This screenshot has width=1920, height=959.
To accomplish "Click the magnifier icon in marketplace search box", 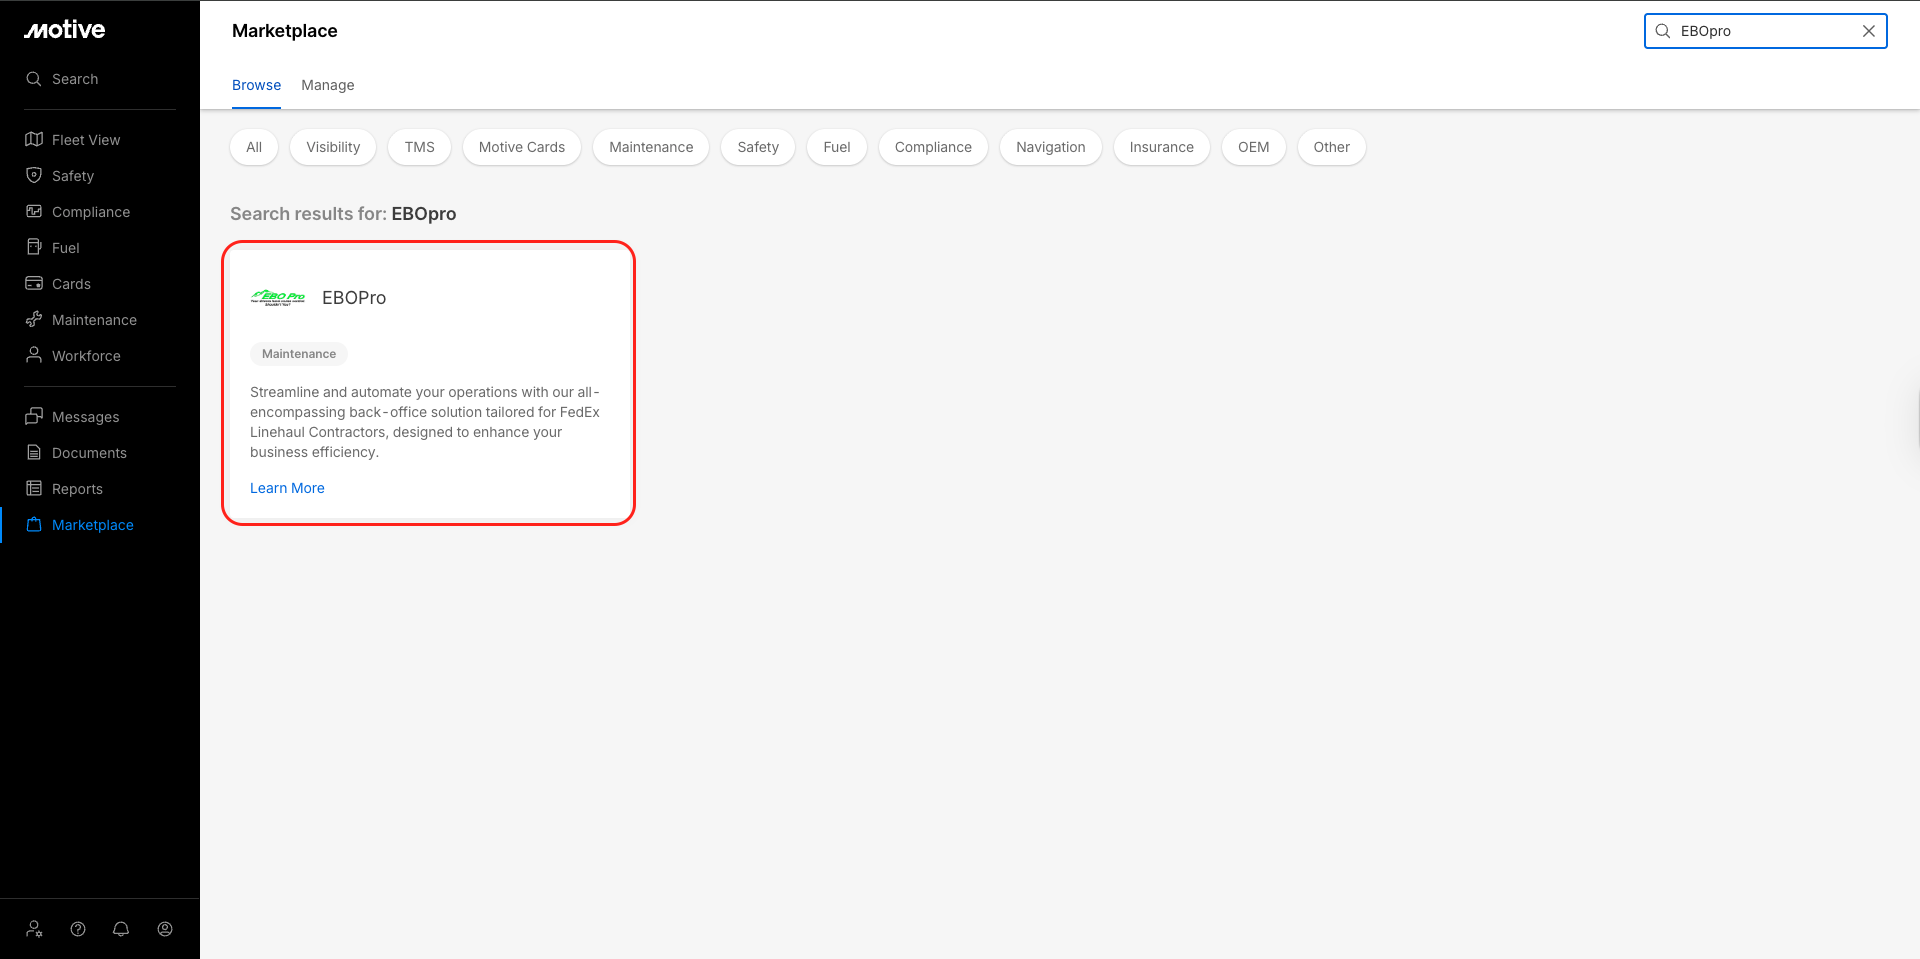I will [x=1663, y=31].
